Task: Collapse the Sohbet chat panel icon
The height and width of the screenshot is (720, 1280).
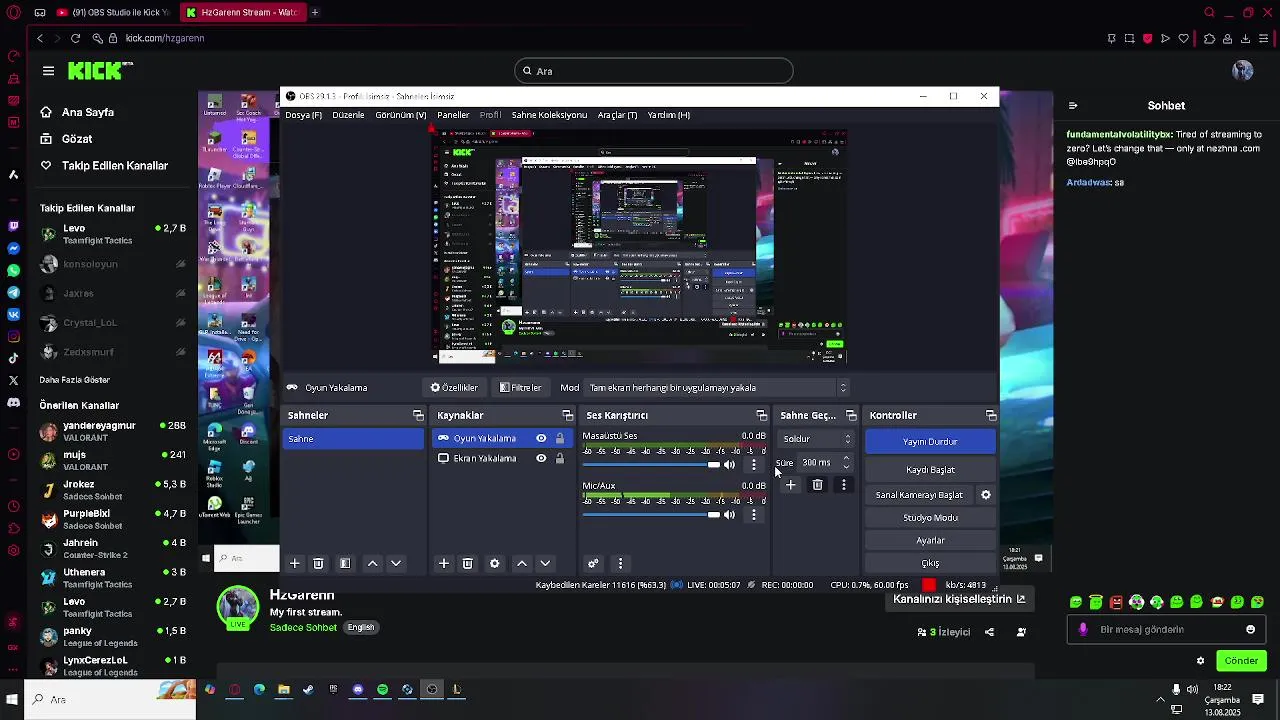Action: (1073, 105)
